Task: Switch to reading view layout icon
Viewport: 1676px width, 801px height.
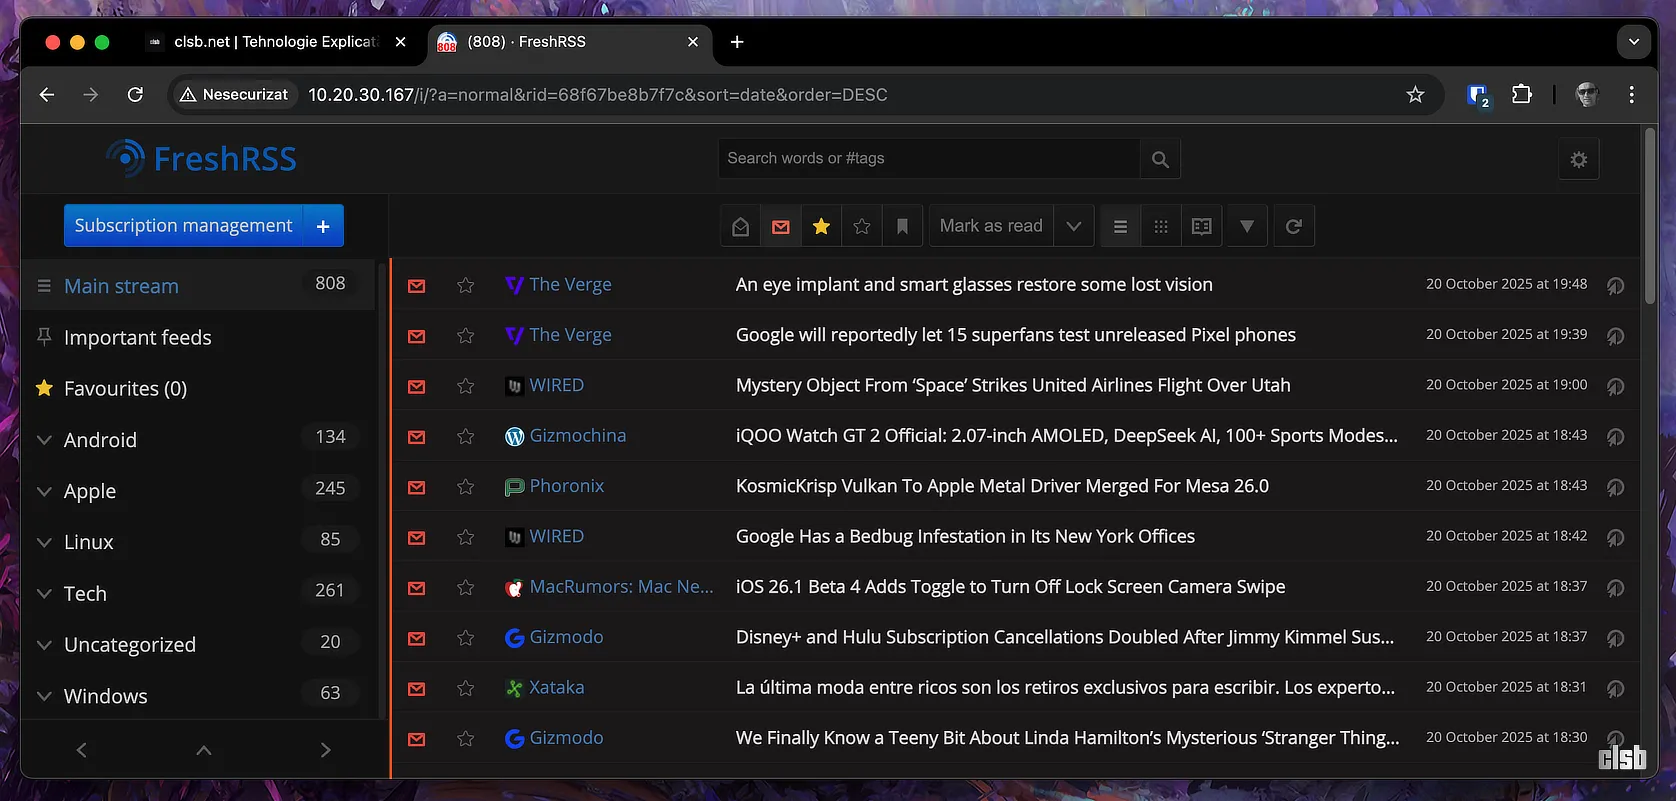Action: point(1202,226)
